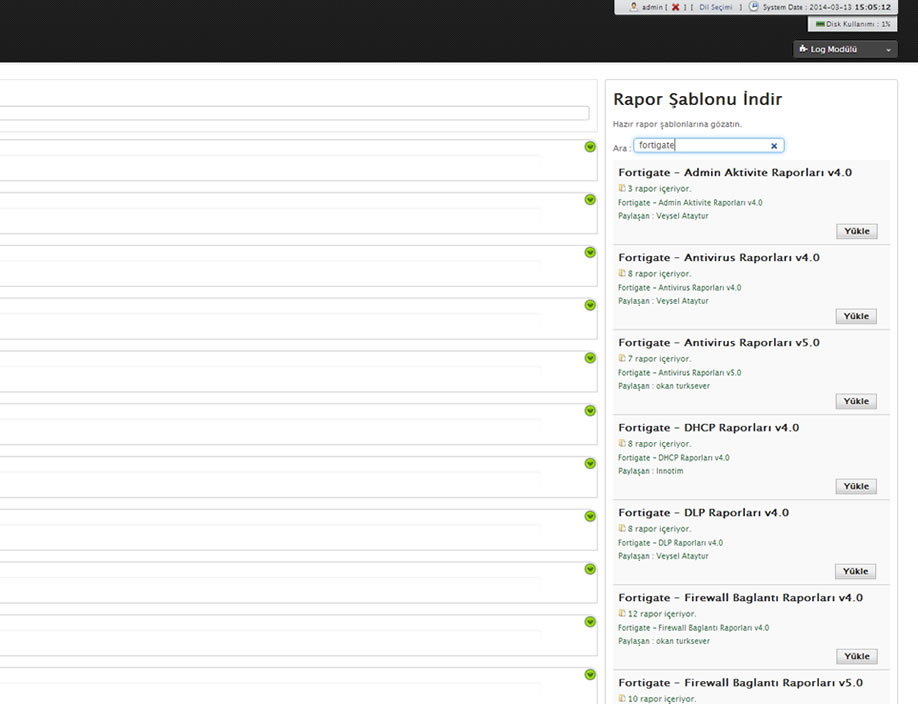Log out via the red X icon

pyautogui.click(x=675, y=7)
